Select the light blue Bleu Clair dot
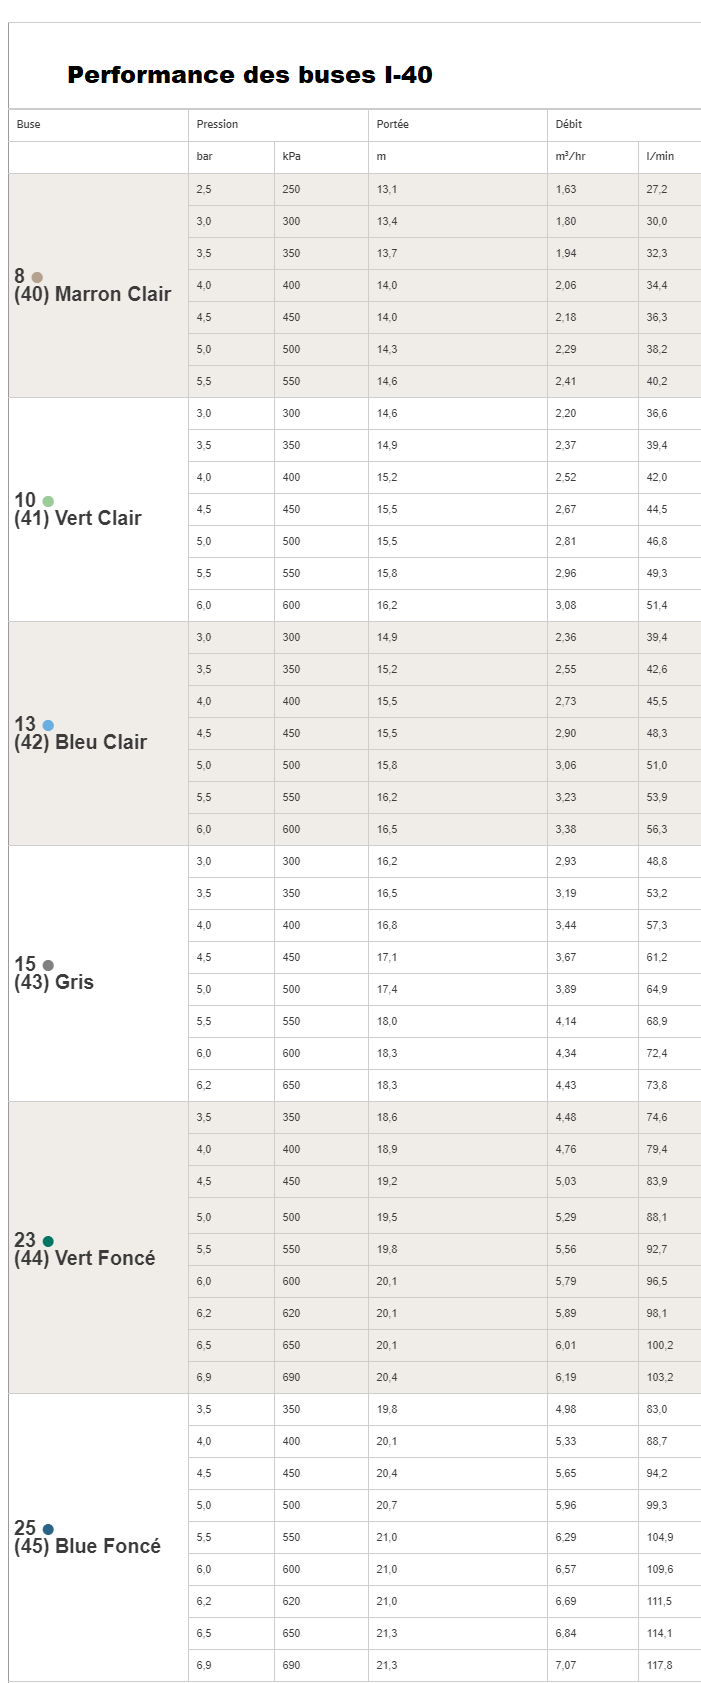701x1683 pixels. 48,725
